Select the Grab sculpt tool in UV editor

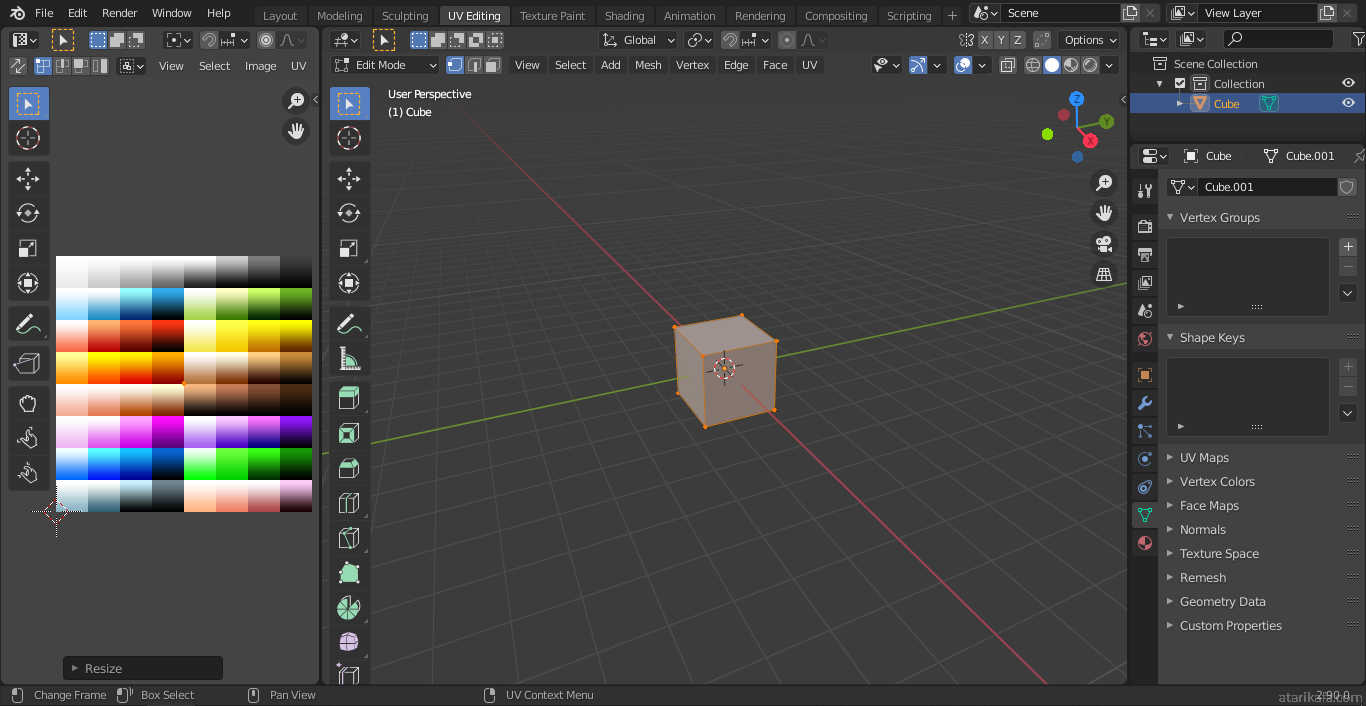[28, 404]
